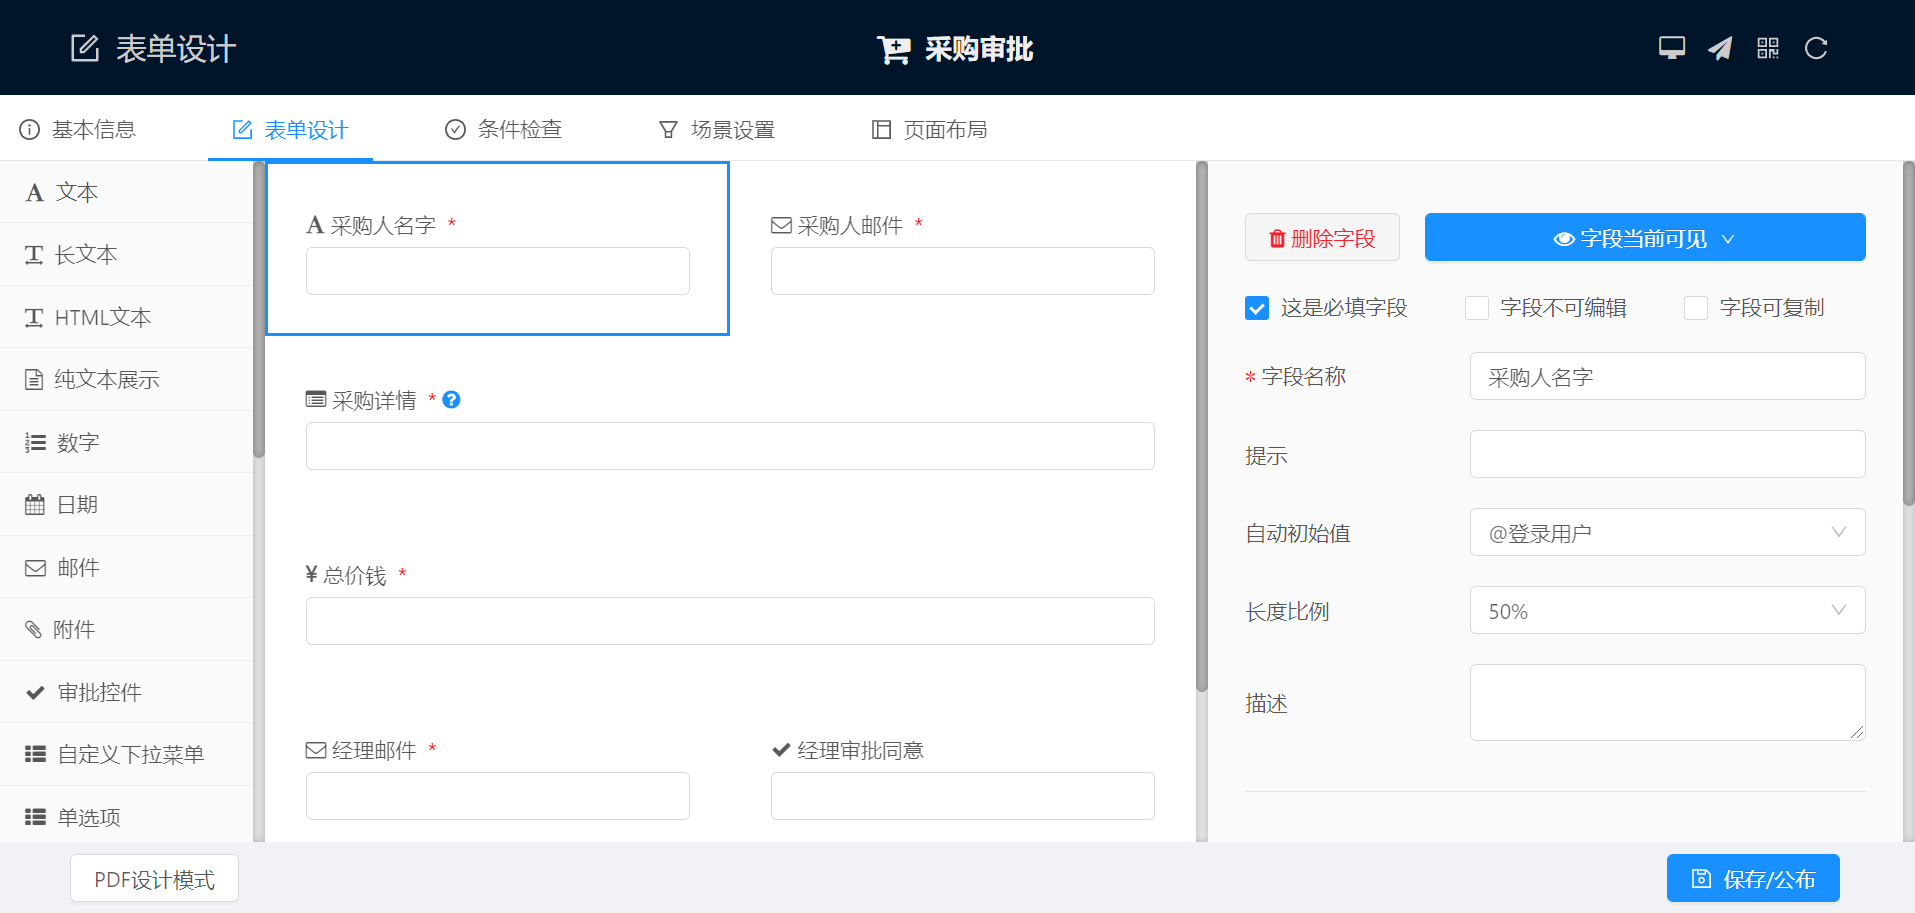Open the QR code icon in header

pyautogui.click(x=1768, y=48)
